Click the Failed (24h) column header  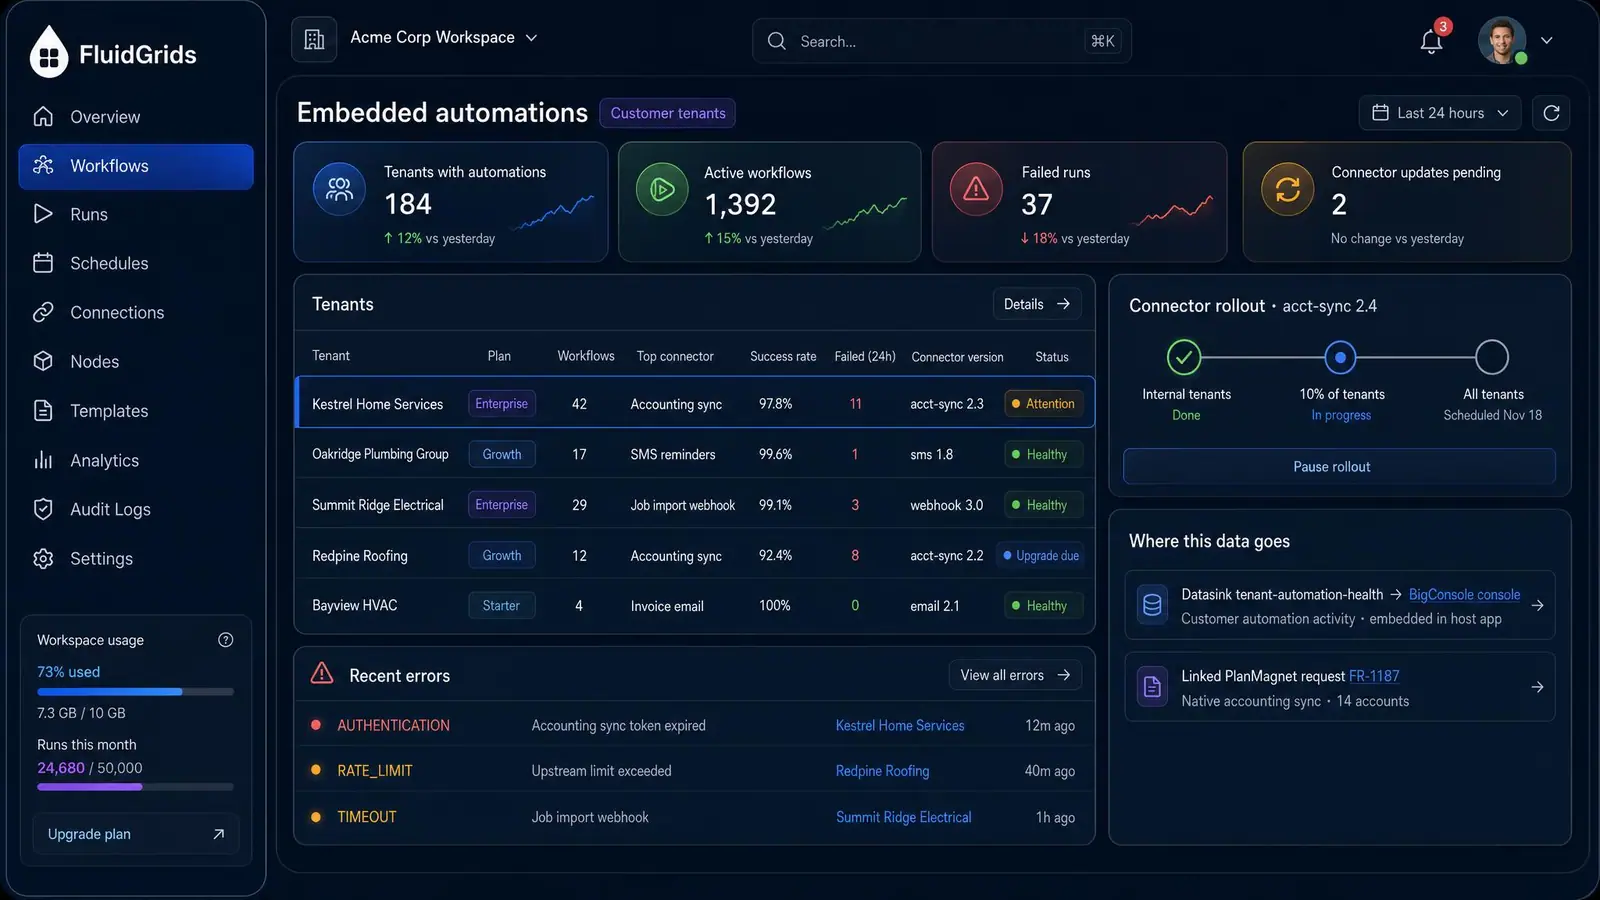click(865, 356)
